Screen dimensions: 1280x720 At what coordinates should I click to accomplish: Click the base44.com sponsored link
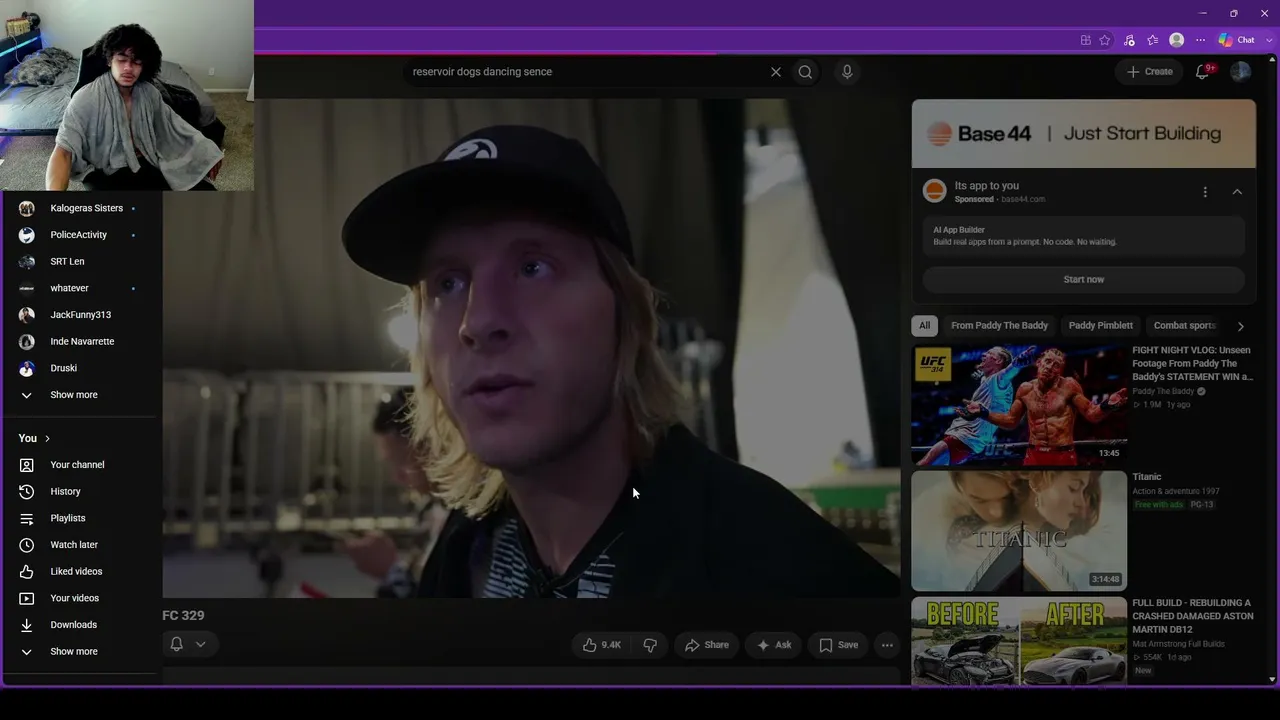[1023, 199]
